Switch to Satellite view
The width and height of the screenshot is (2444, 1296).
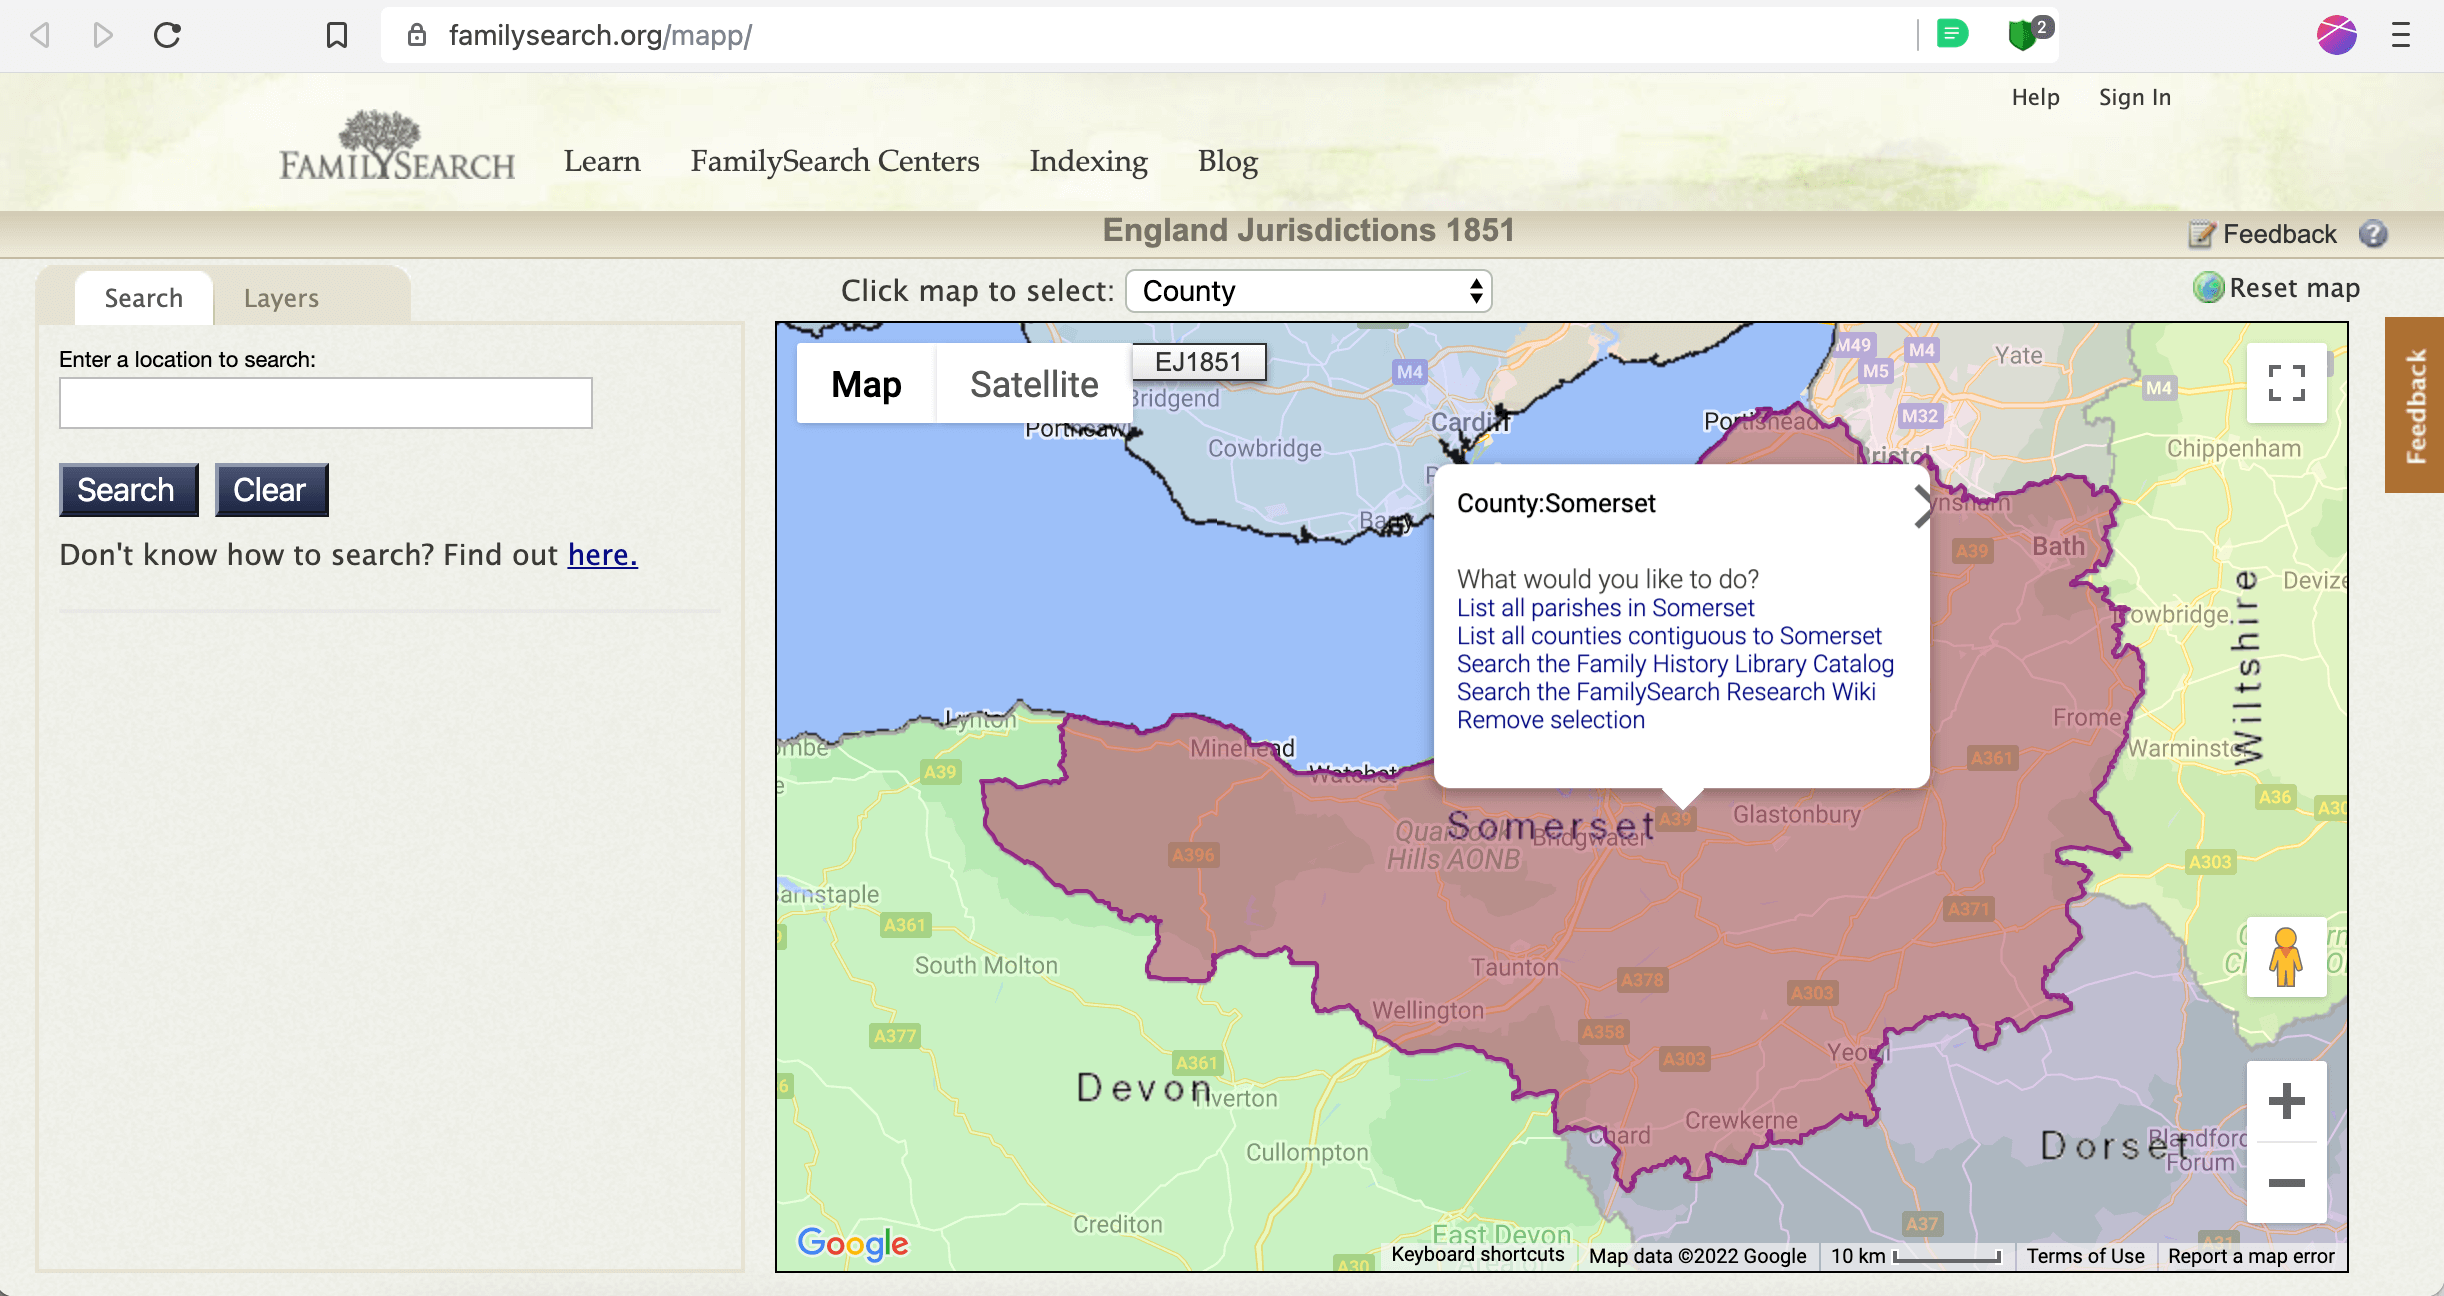point(1034,384)
